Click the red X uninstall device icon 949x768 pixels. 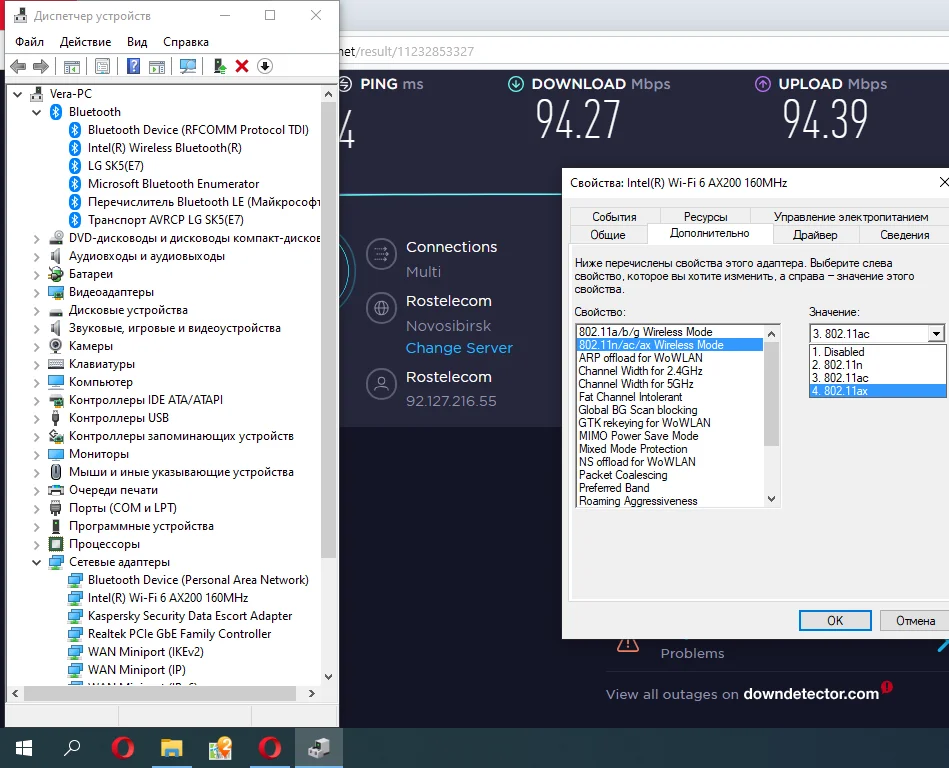tap(242, 67)
